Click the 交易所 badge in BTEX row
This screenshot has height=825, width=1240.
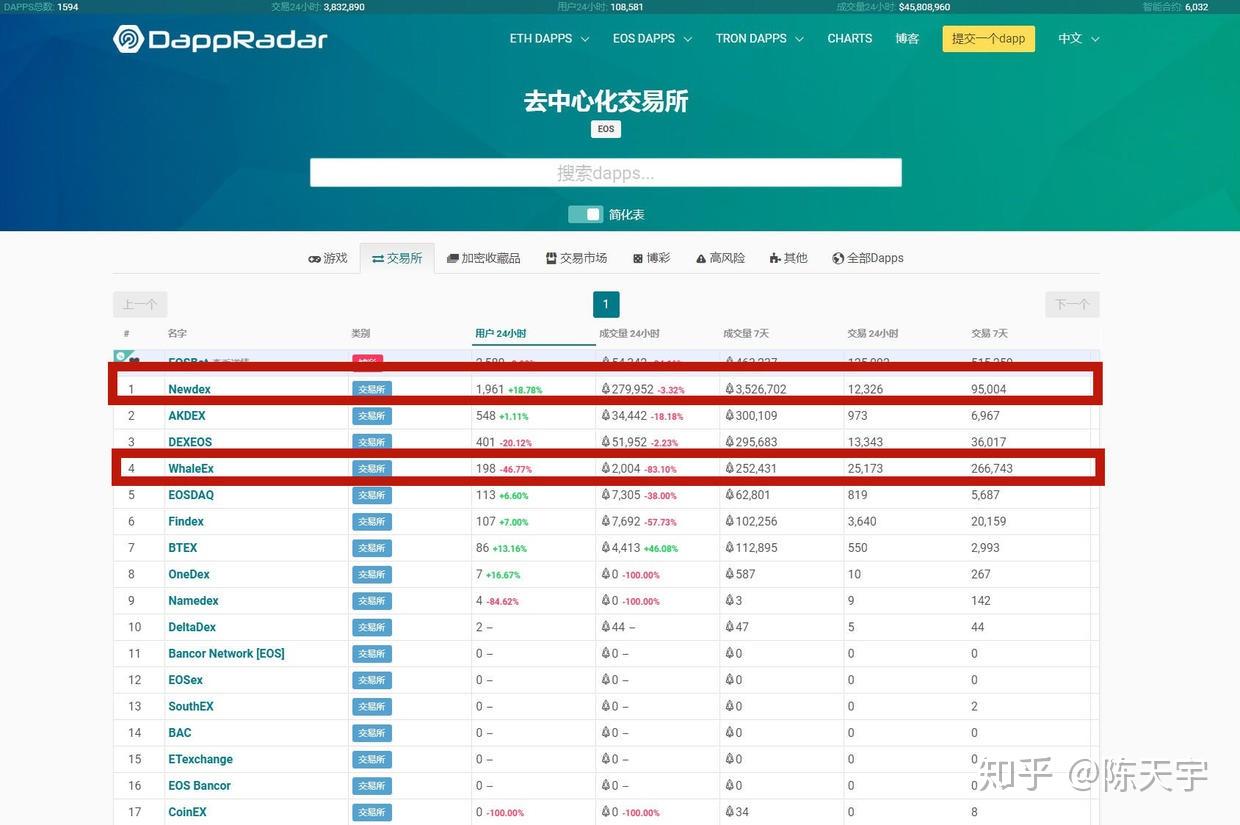click(372, 548)
